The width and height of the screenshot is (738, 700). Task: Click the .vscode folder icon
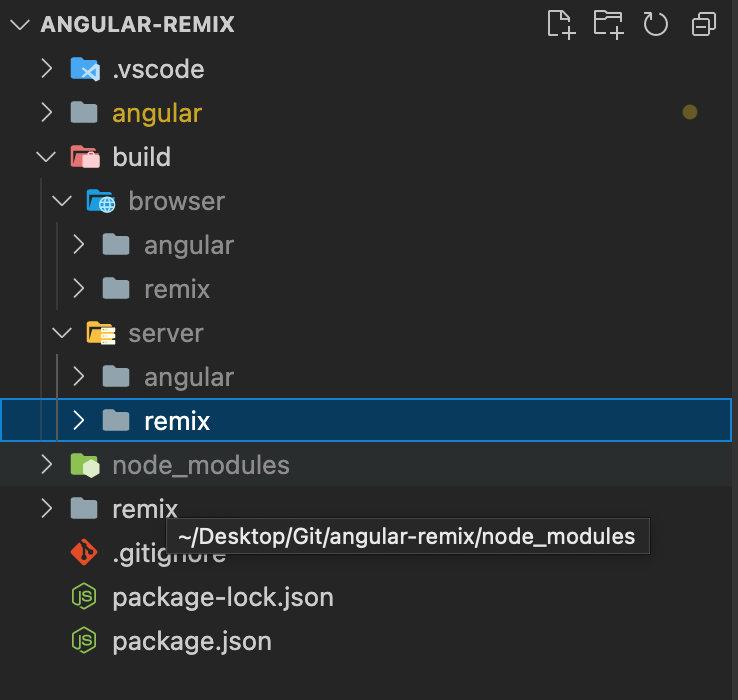tap(85, 69)
